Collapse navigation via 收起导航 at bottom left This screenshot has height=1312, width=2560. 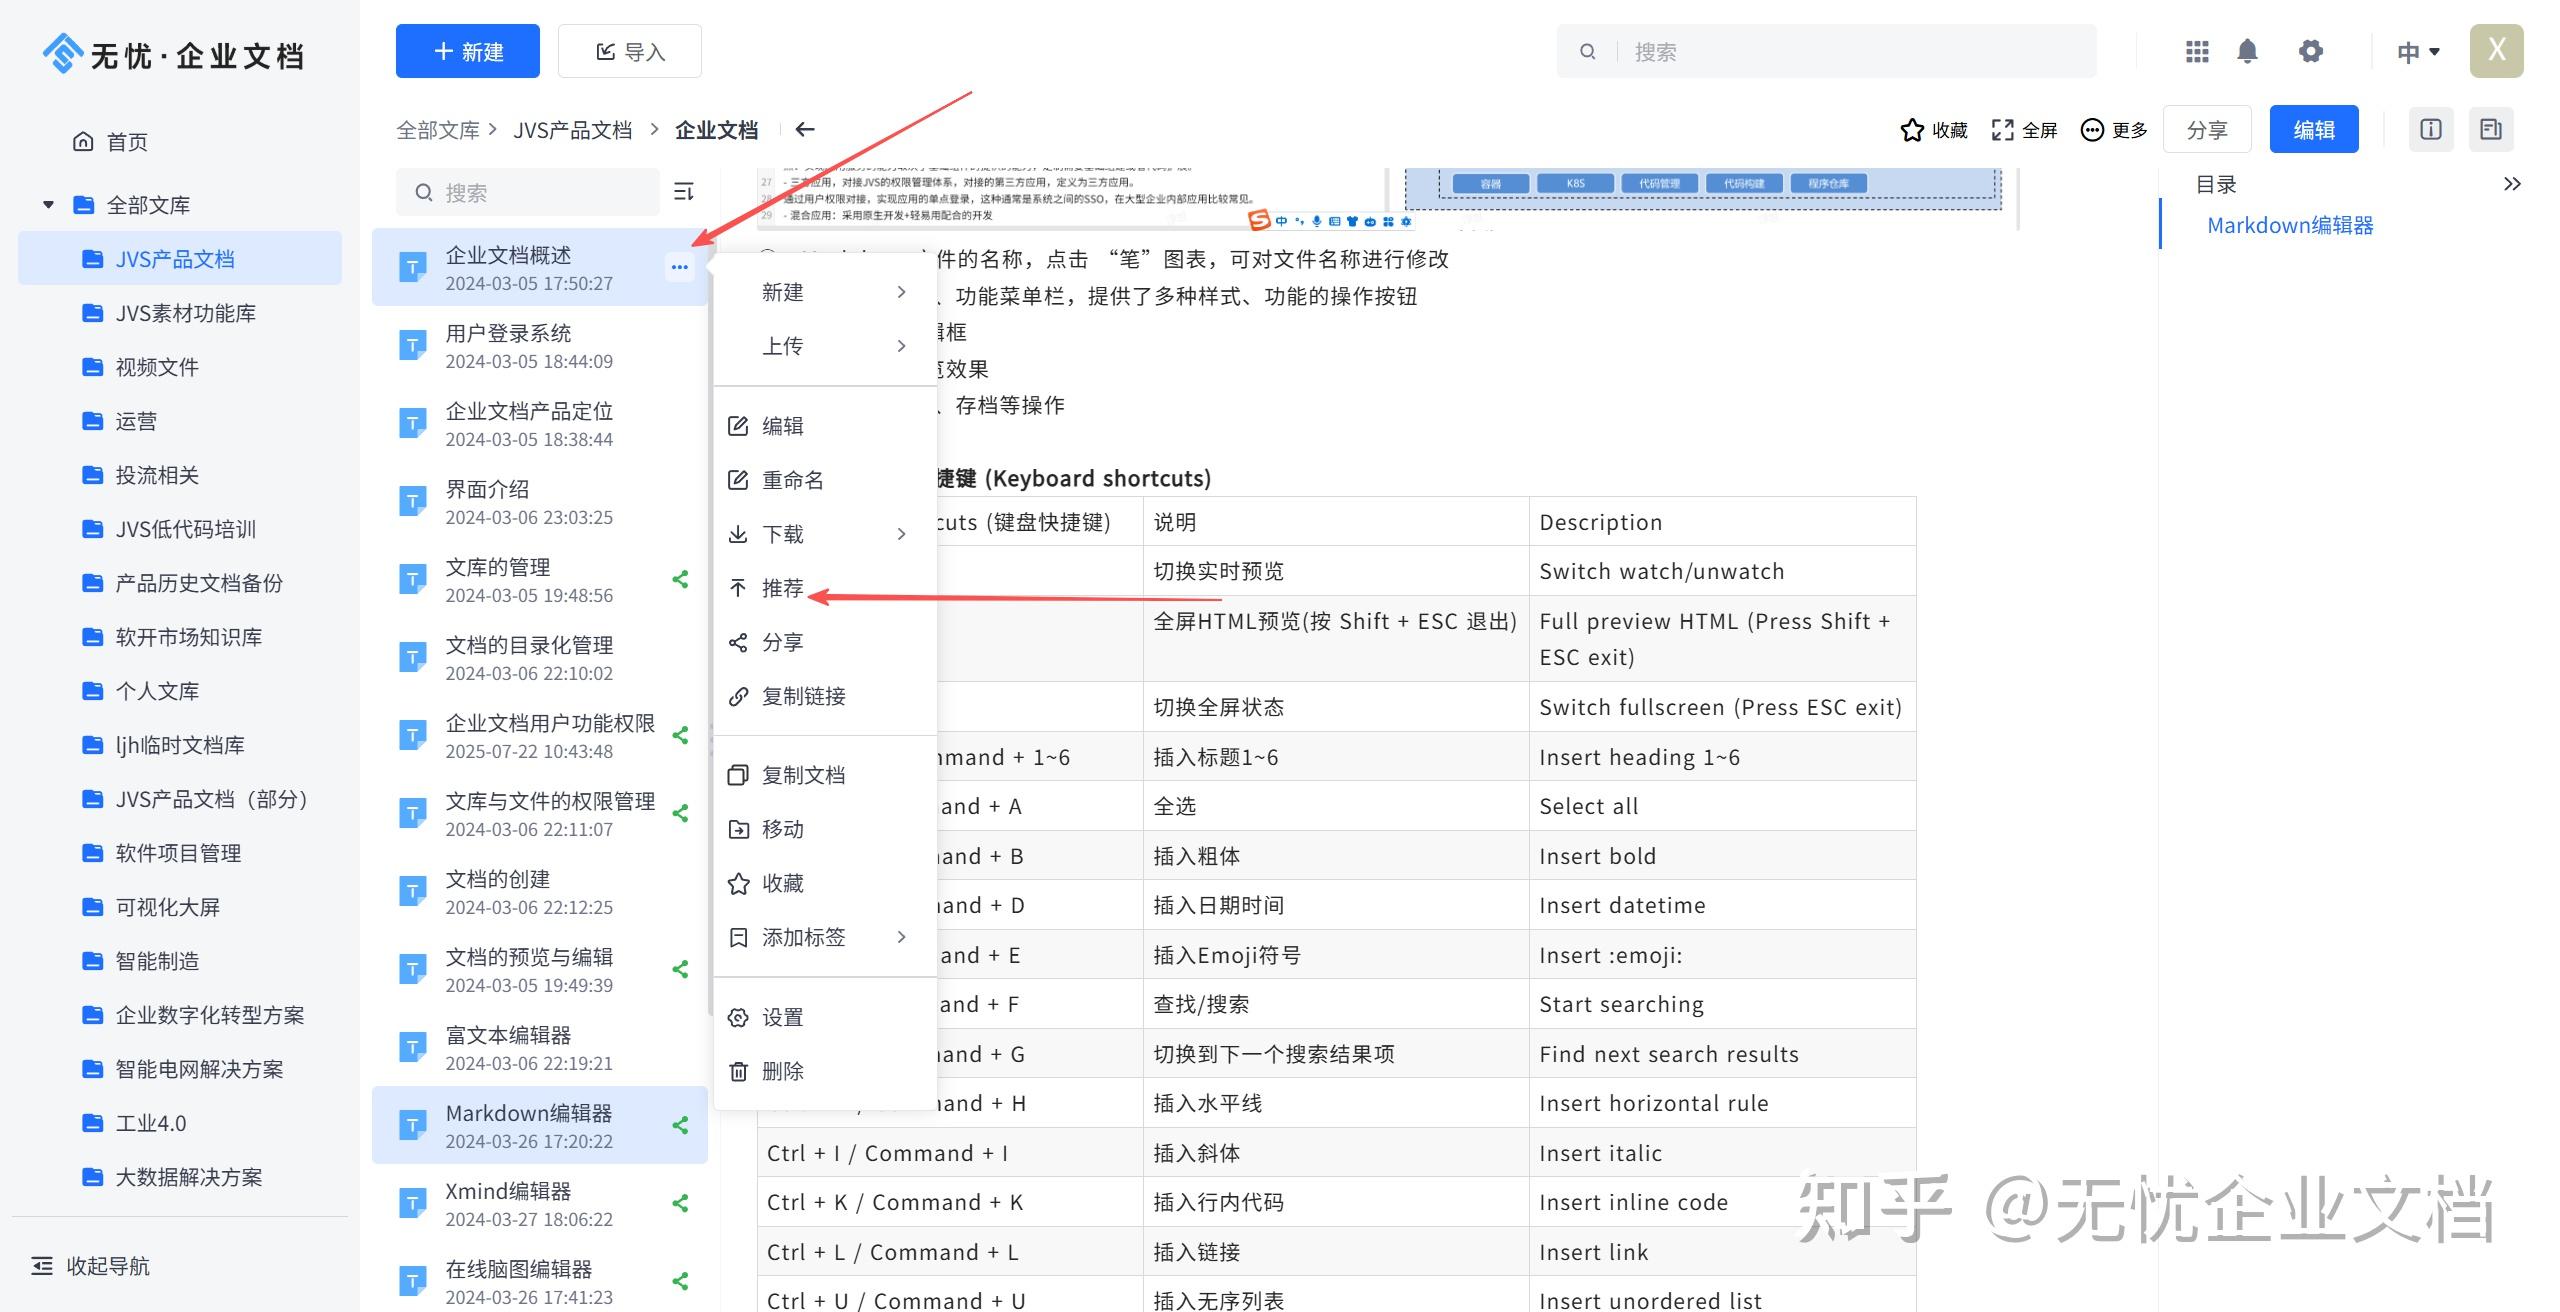89,1266
